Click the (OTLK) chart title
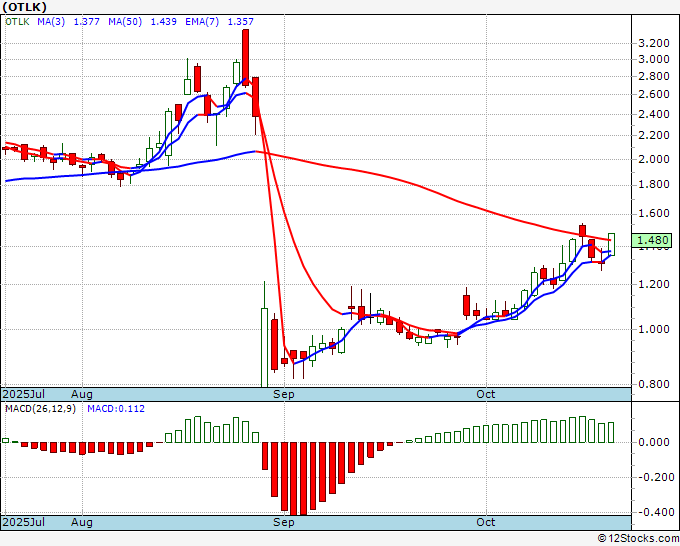 [x=24, y=7]
